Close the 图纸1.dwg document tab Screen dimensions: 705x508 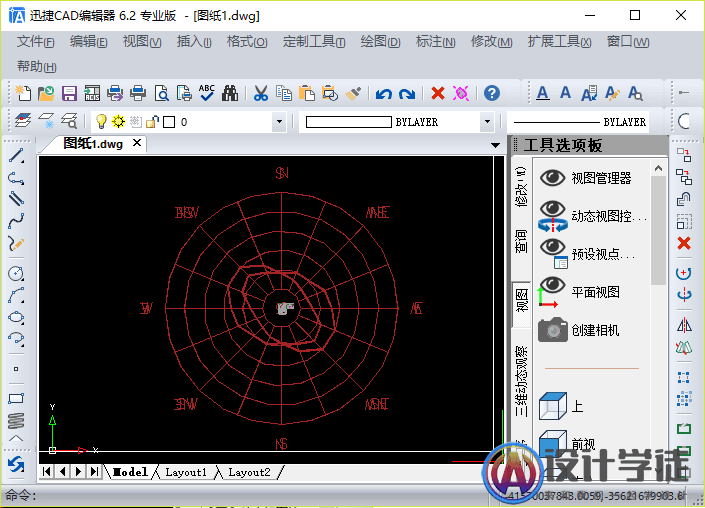pos(137,143)
